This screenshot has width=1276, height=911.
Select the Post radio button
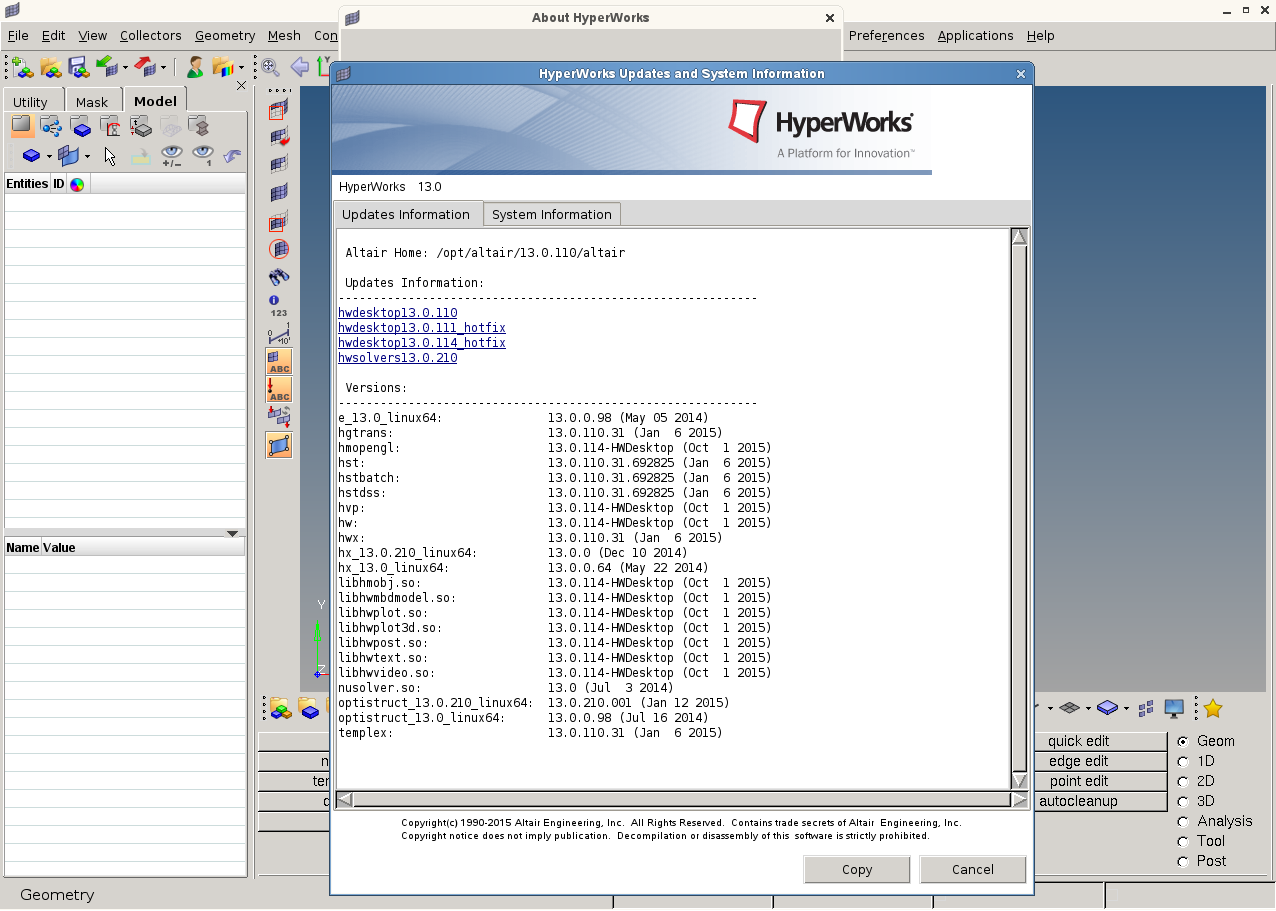1183,861
